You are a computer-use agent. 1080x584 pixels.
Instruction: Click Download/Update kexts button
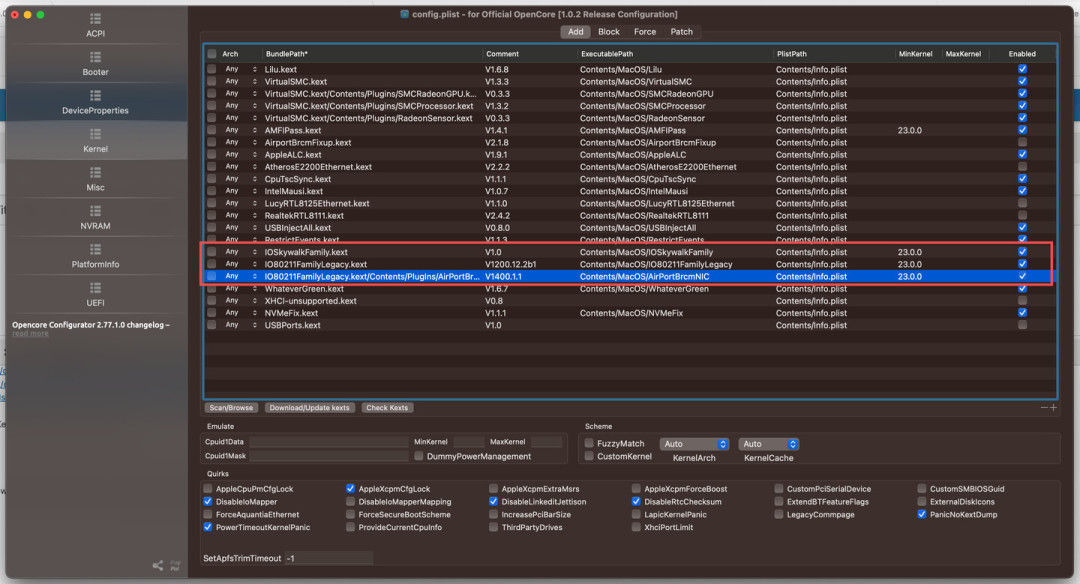pos(309,408)
